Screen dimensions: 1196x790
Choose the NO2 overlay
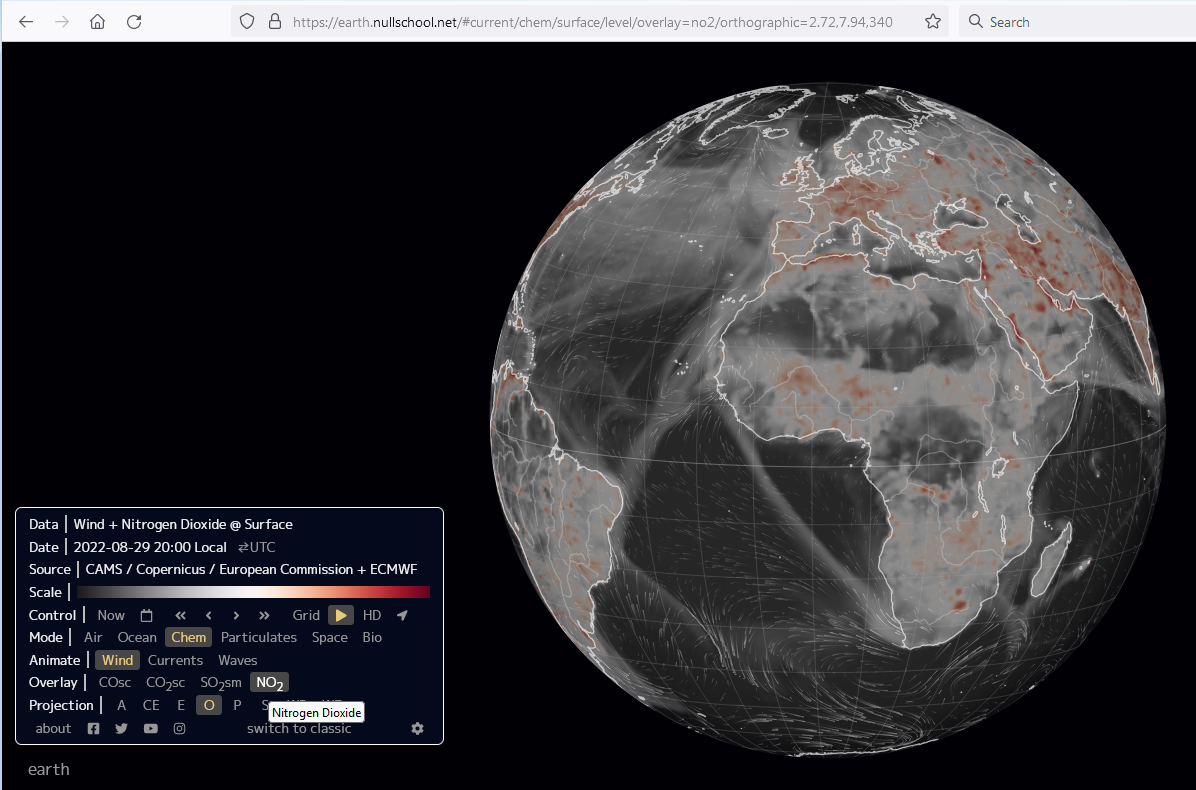click(269, 683)
